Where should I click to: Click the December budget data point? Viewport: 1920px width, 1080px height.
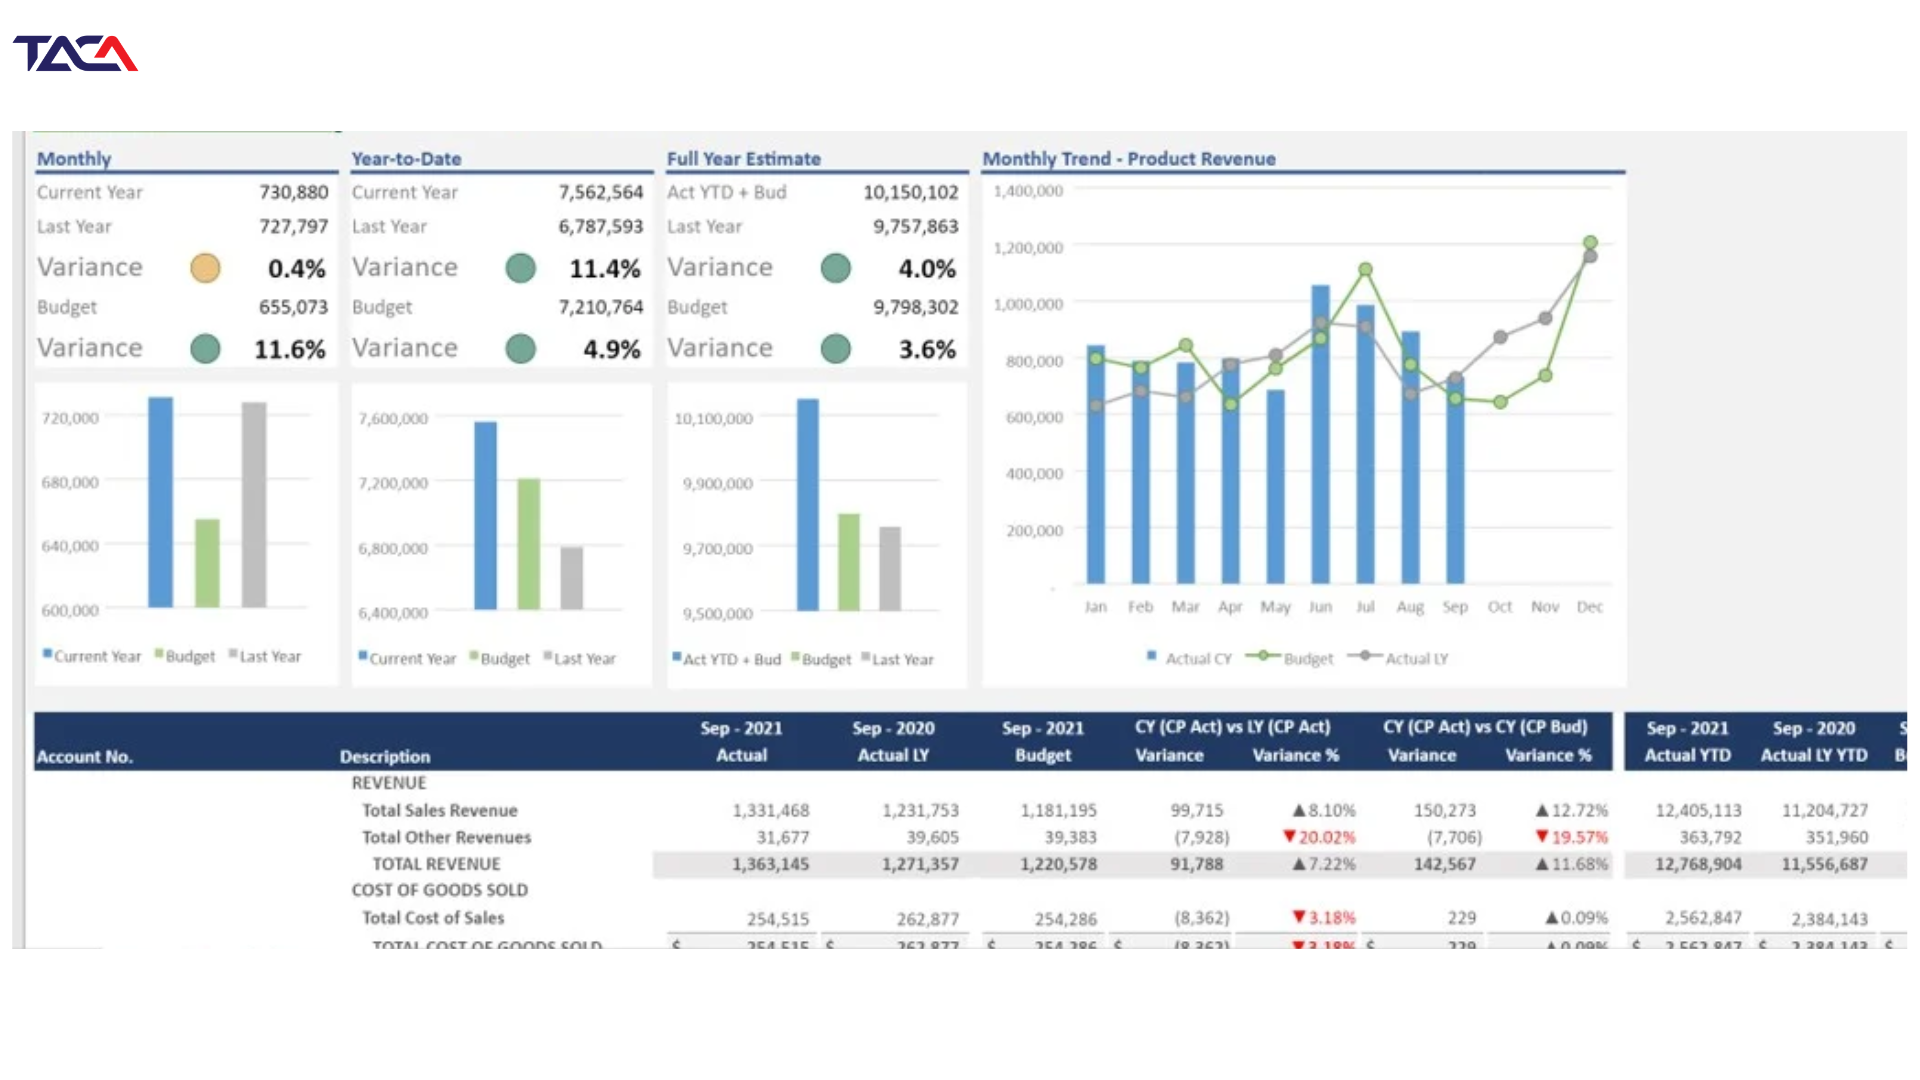point(1590,242)
